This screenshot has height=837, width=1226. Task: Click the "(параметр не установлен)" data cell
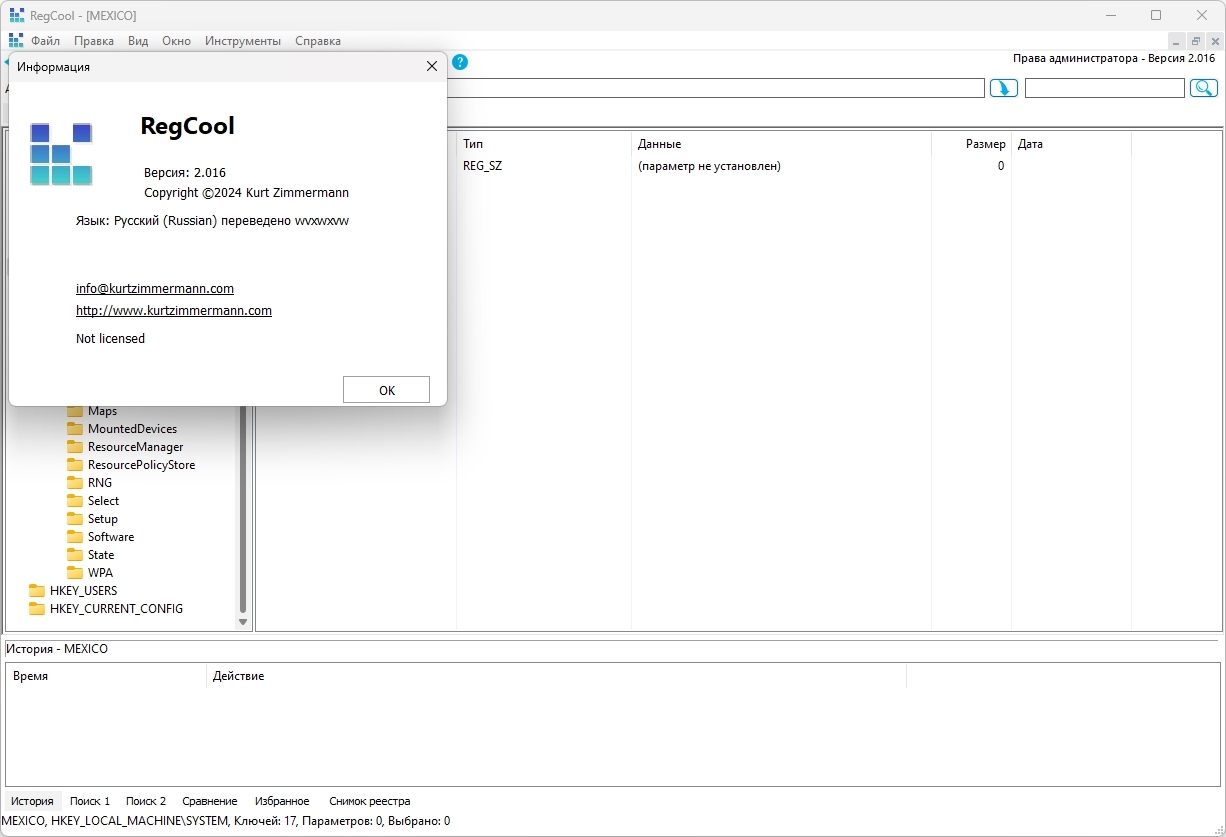tap(709, 166)
